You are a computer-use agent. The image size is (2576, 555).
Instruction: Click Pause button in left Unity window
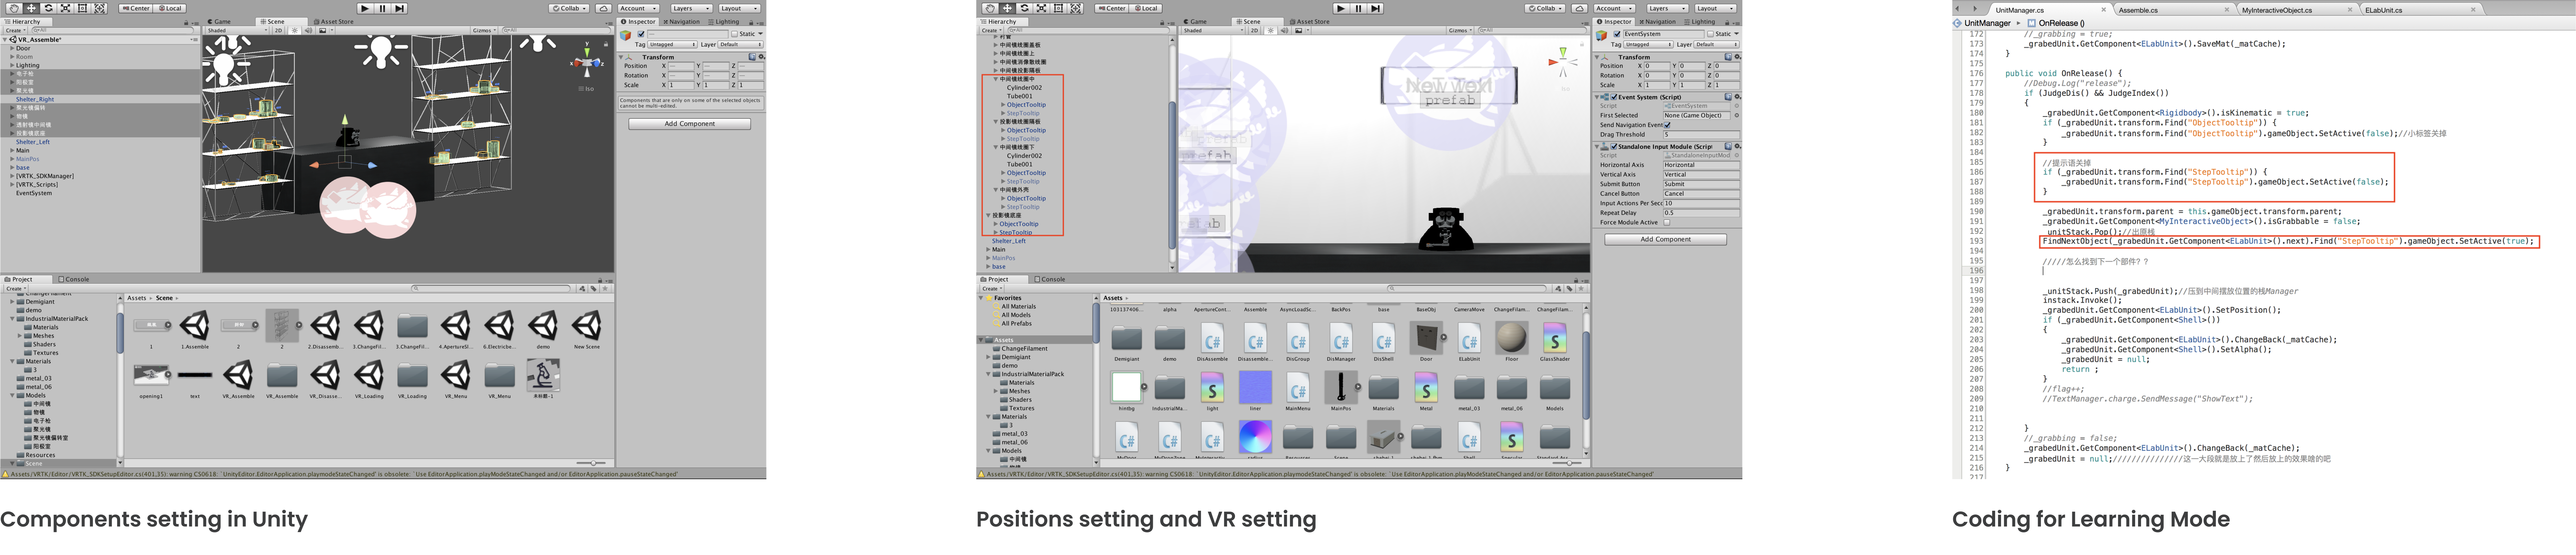[x=382, y=8]
